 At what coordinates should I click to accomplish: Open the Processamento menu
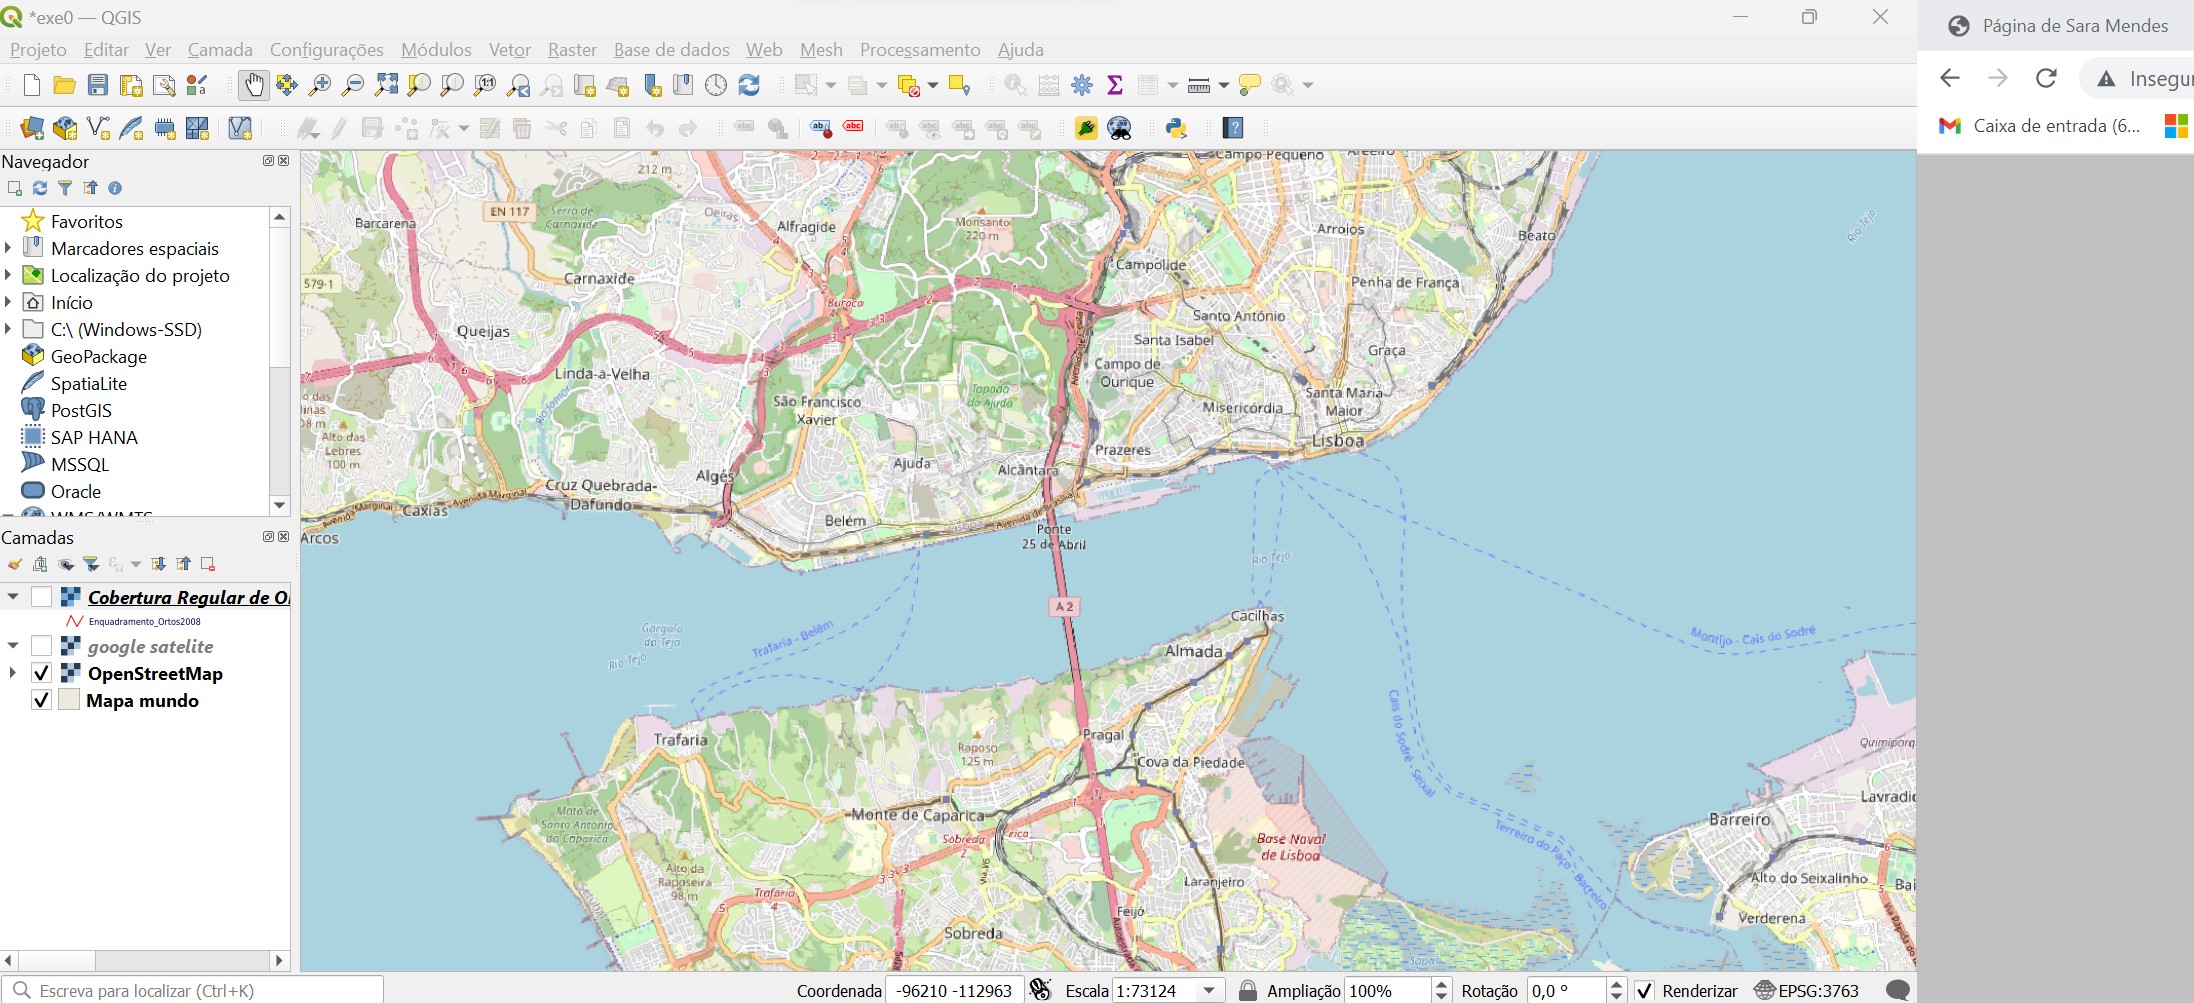pos(920,49)
